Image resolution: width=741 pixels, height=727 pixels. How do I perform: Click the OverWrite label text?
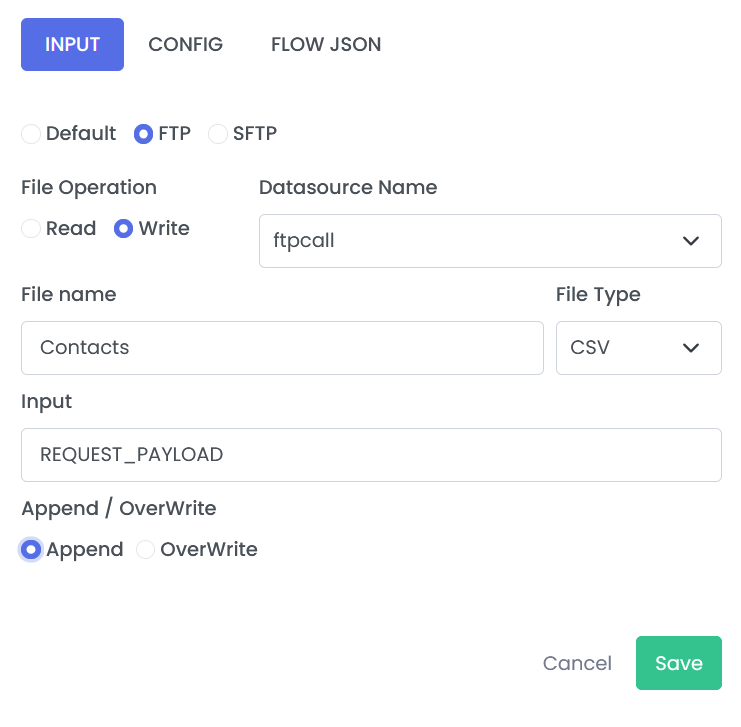[x=209, y=550]
